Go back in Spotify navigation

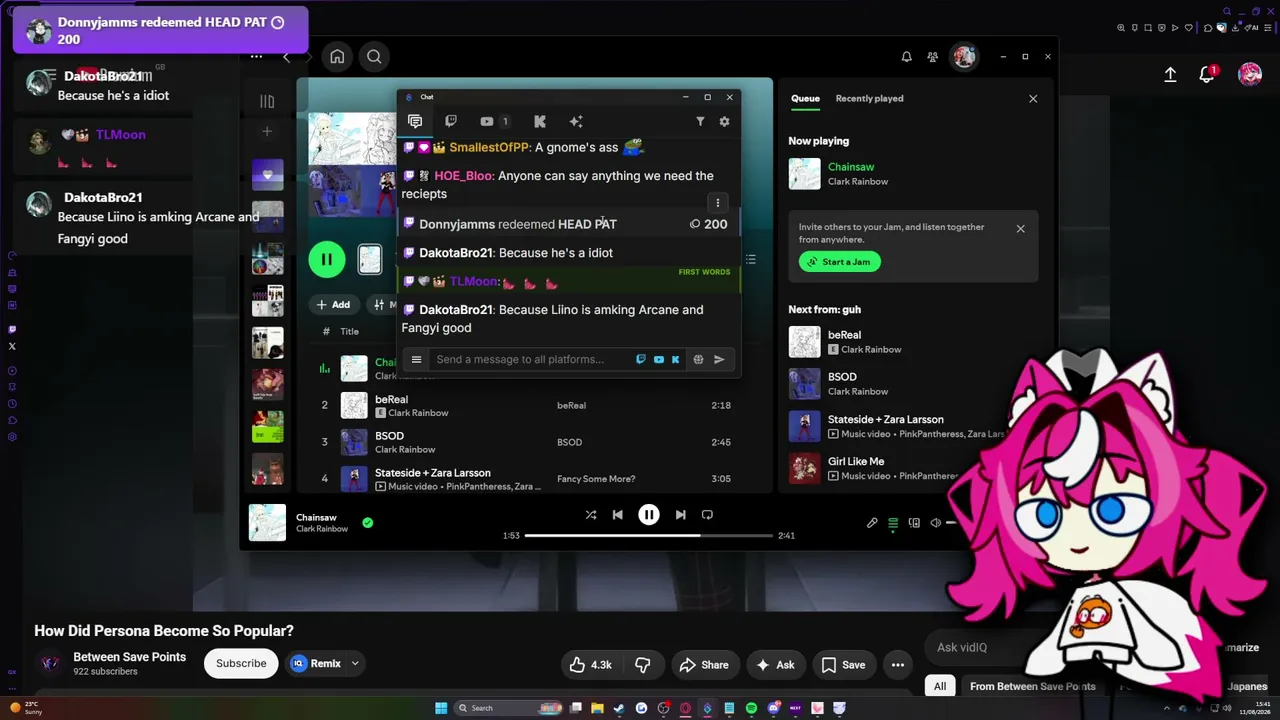[x=286, y=57]
